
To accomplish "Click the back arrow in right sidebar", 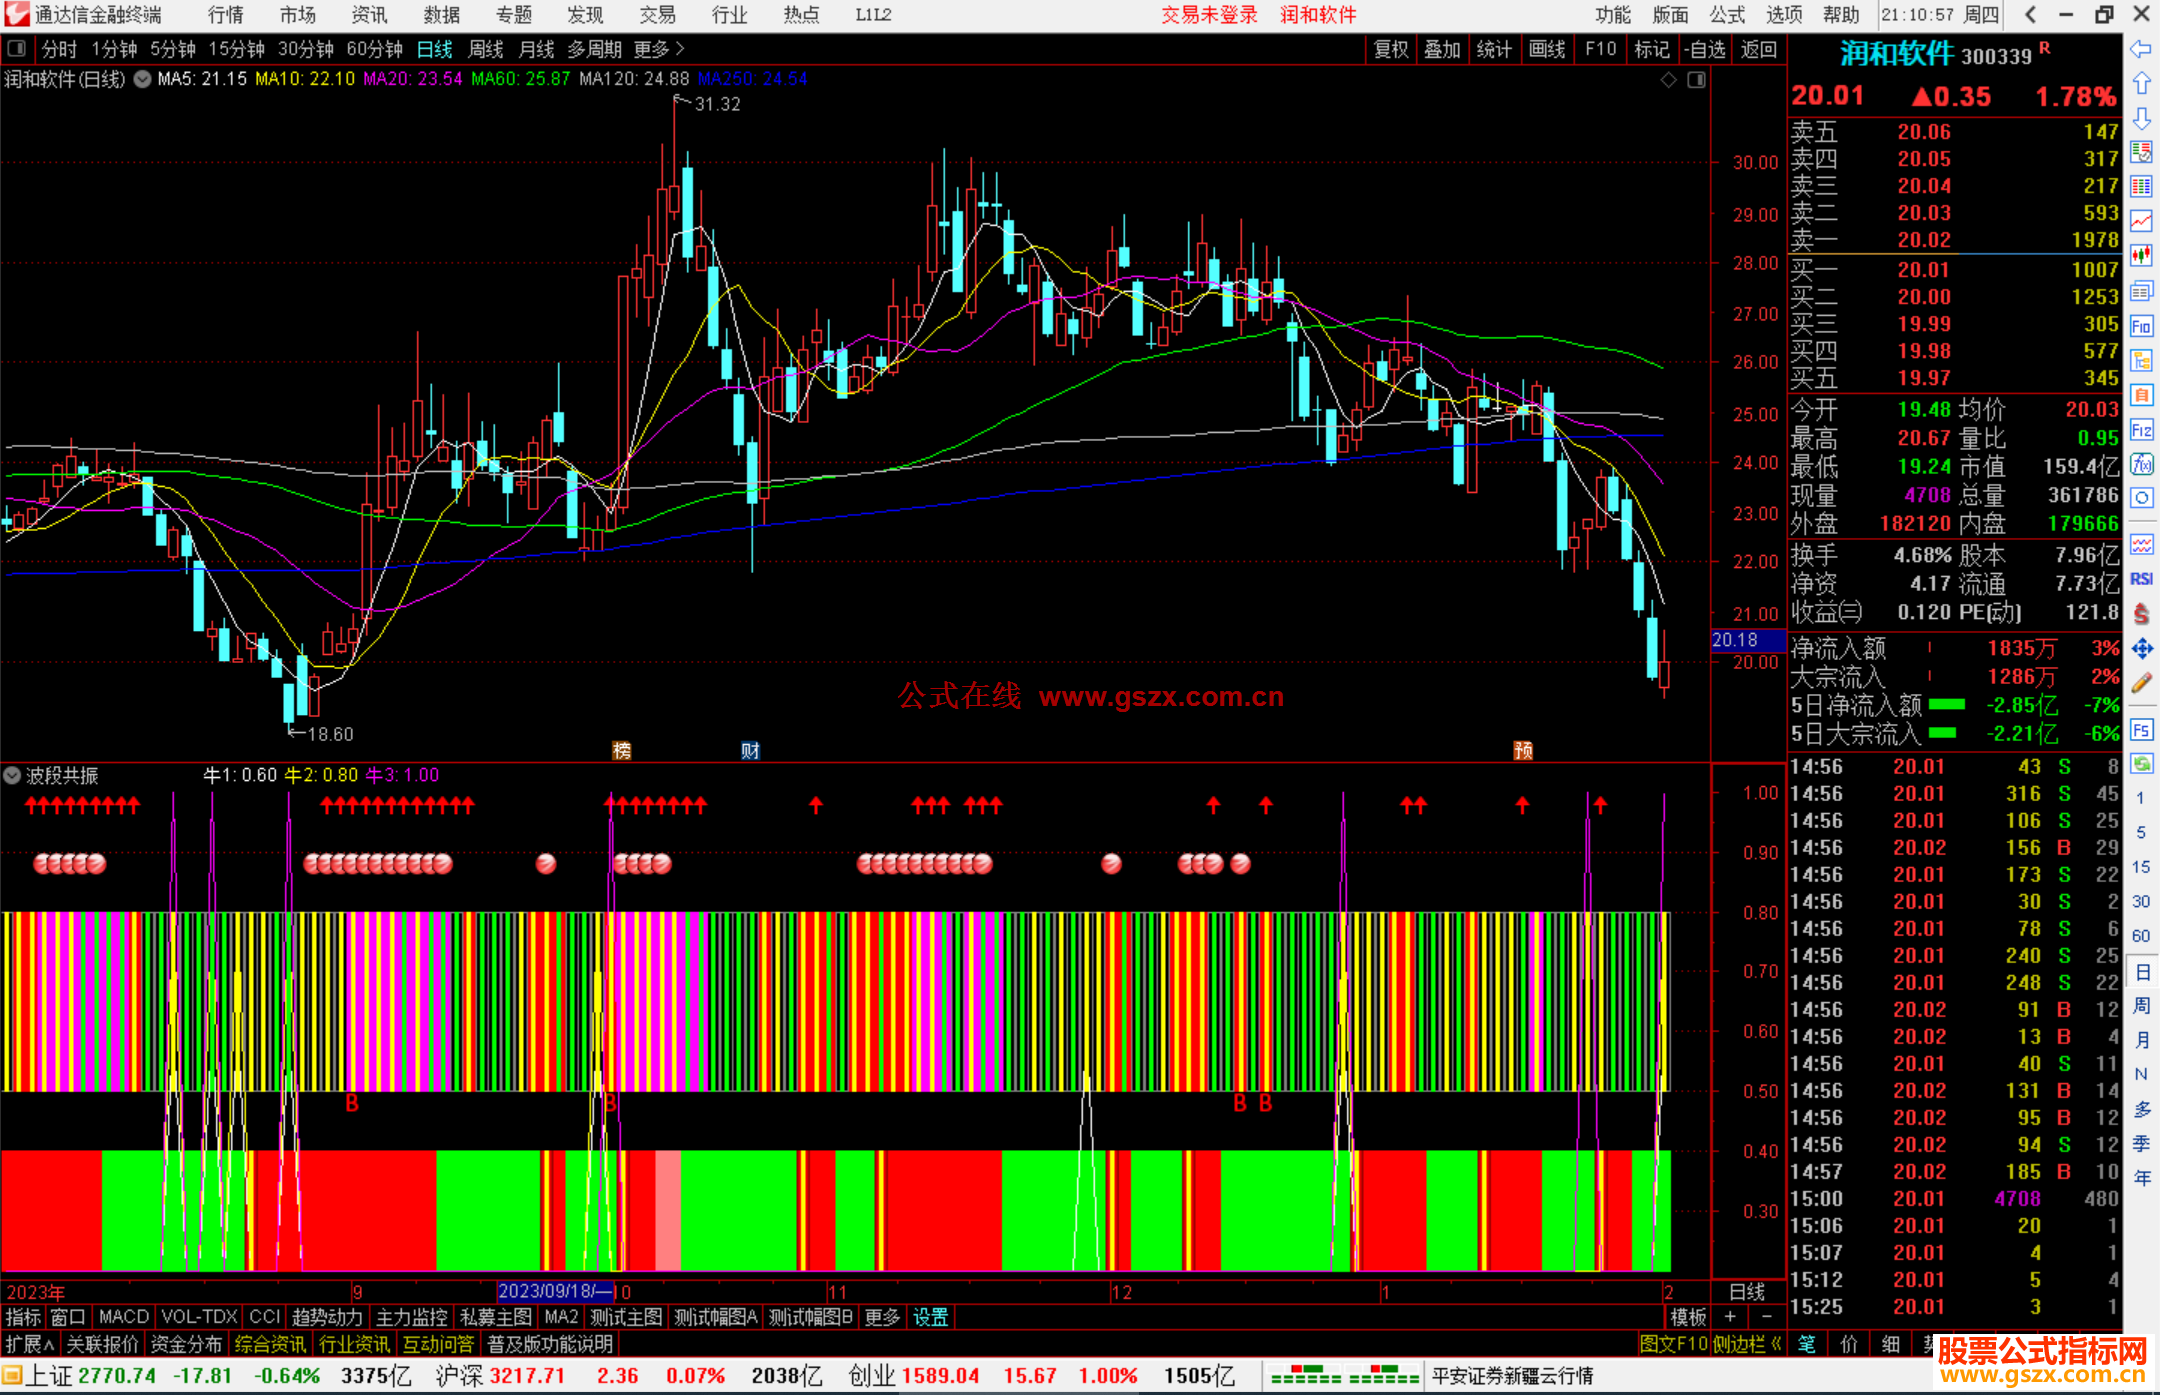I will point(2141,49).
